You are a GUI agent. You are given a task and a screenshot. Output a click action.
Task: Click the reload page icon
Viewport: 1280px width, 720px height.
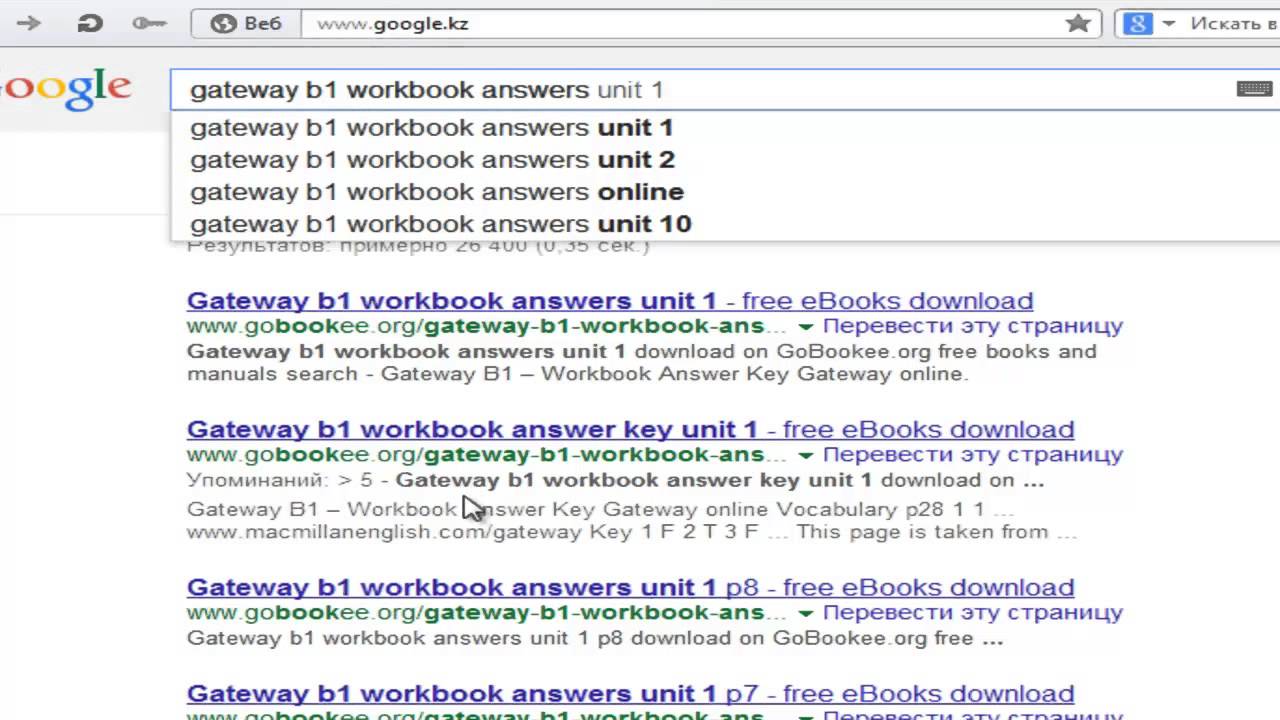[90, 23]
